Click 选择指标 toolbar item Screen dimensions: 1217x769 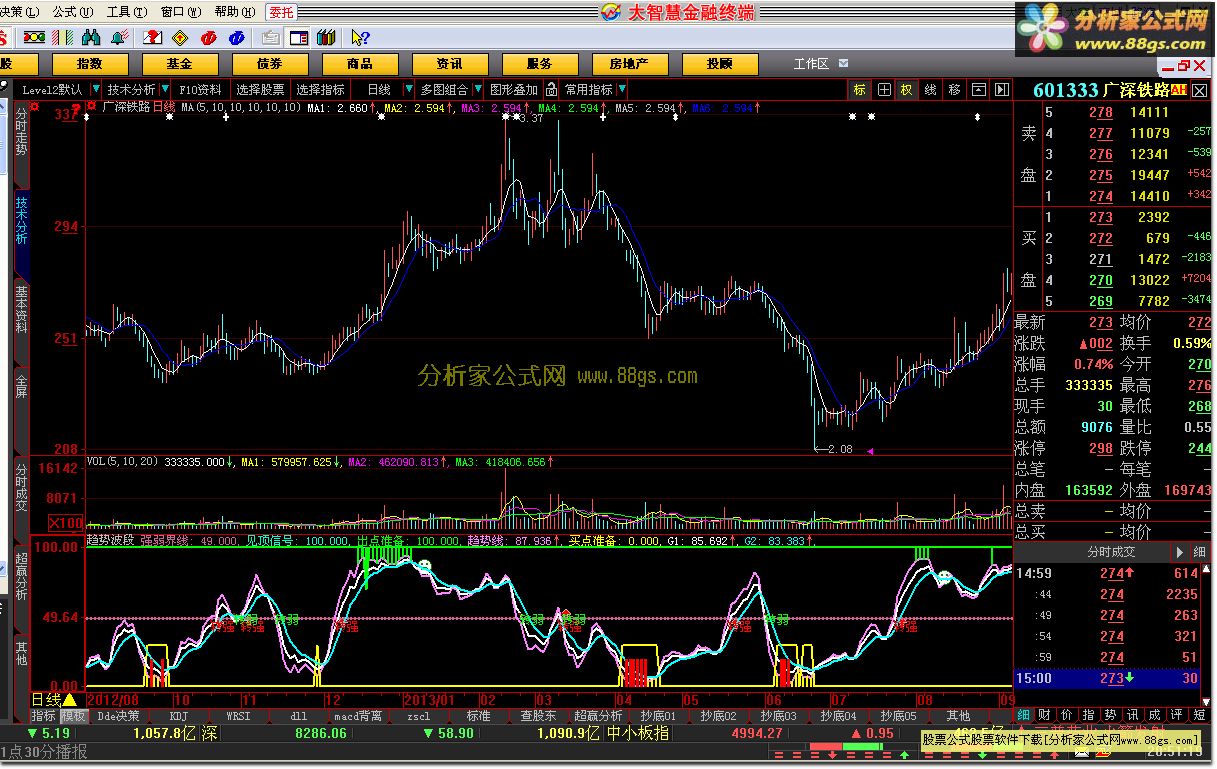320,89
